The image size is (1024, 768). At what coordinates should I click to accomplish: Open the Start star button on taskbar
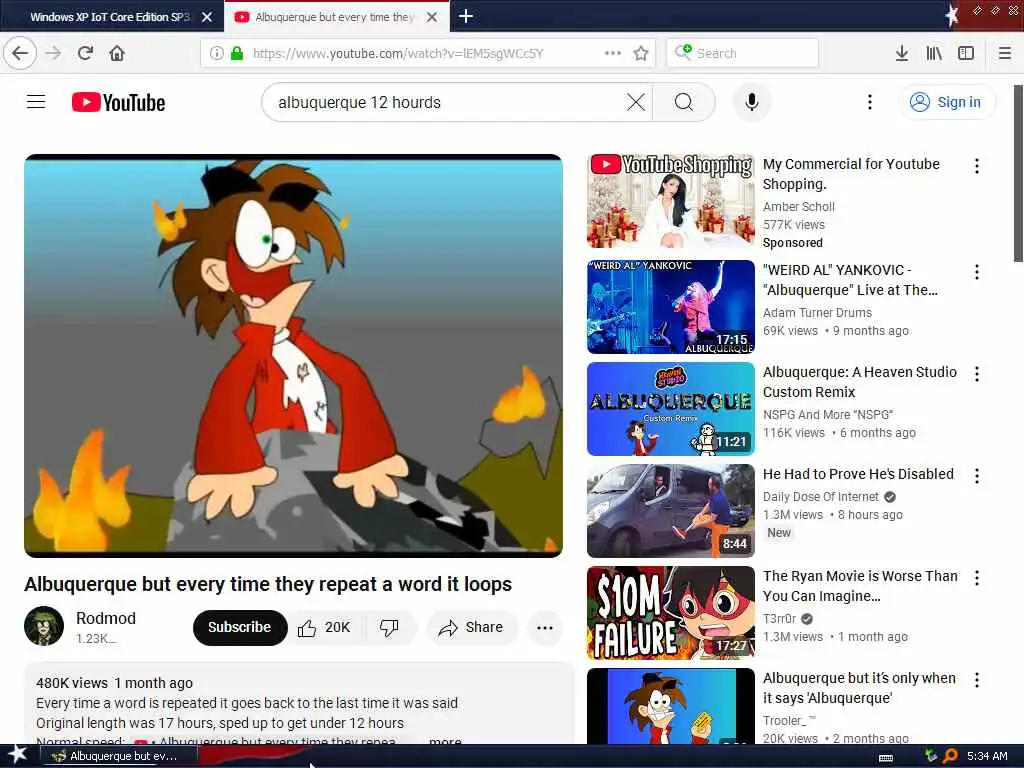point(17,755)
